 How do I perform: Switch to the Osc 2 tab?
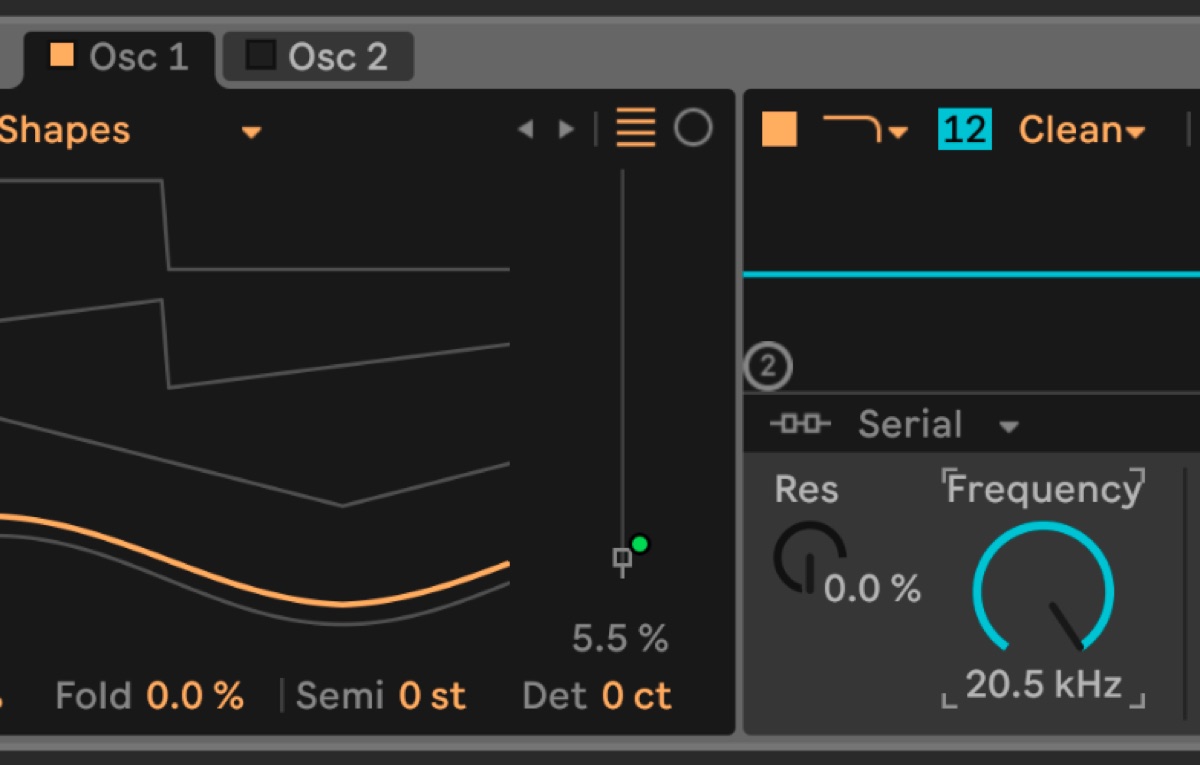[x=317, y=57]
